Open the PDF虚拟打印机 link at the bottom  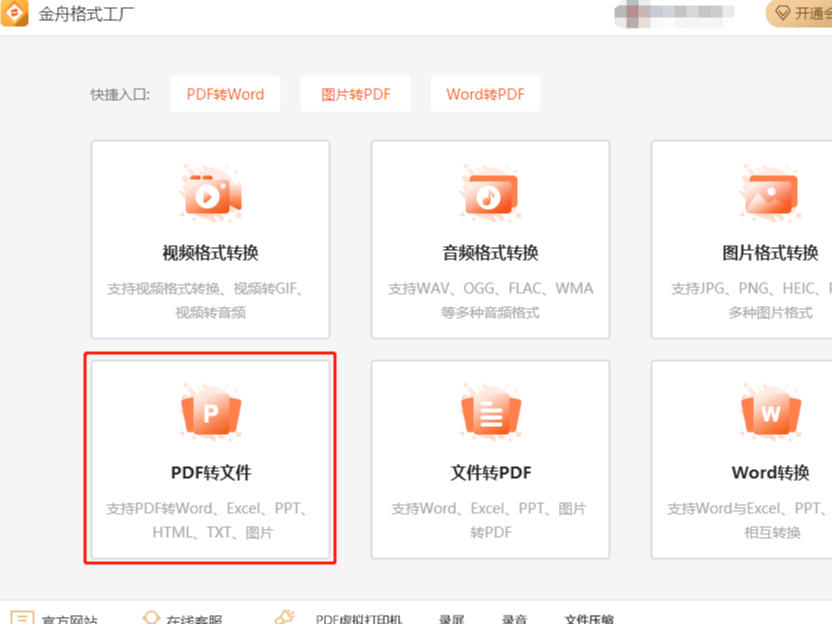pos(359,619)
